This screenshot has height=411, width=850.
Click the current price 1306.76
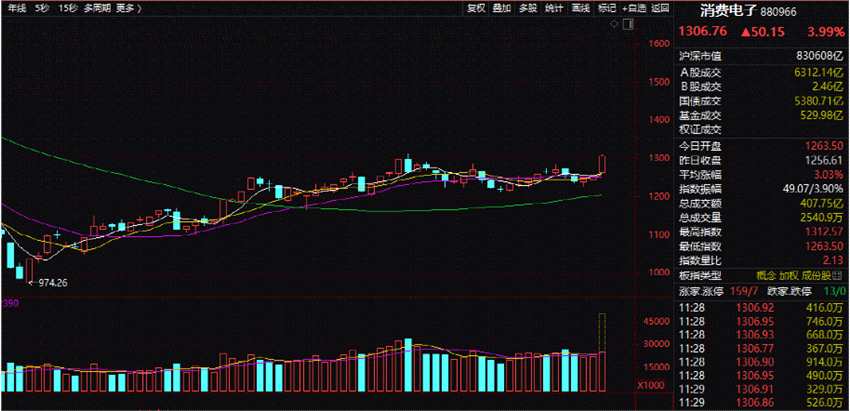point(703,32)
